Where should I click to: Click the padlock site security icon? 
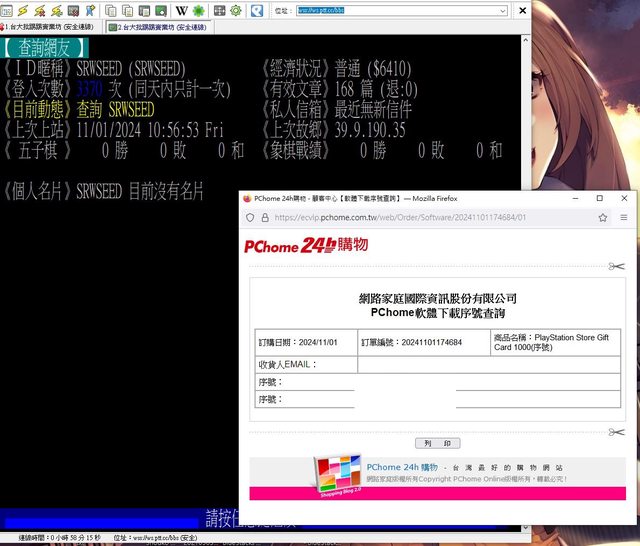pyautogui.click(x=264, y=217)
